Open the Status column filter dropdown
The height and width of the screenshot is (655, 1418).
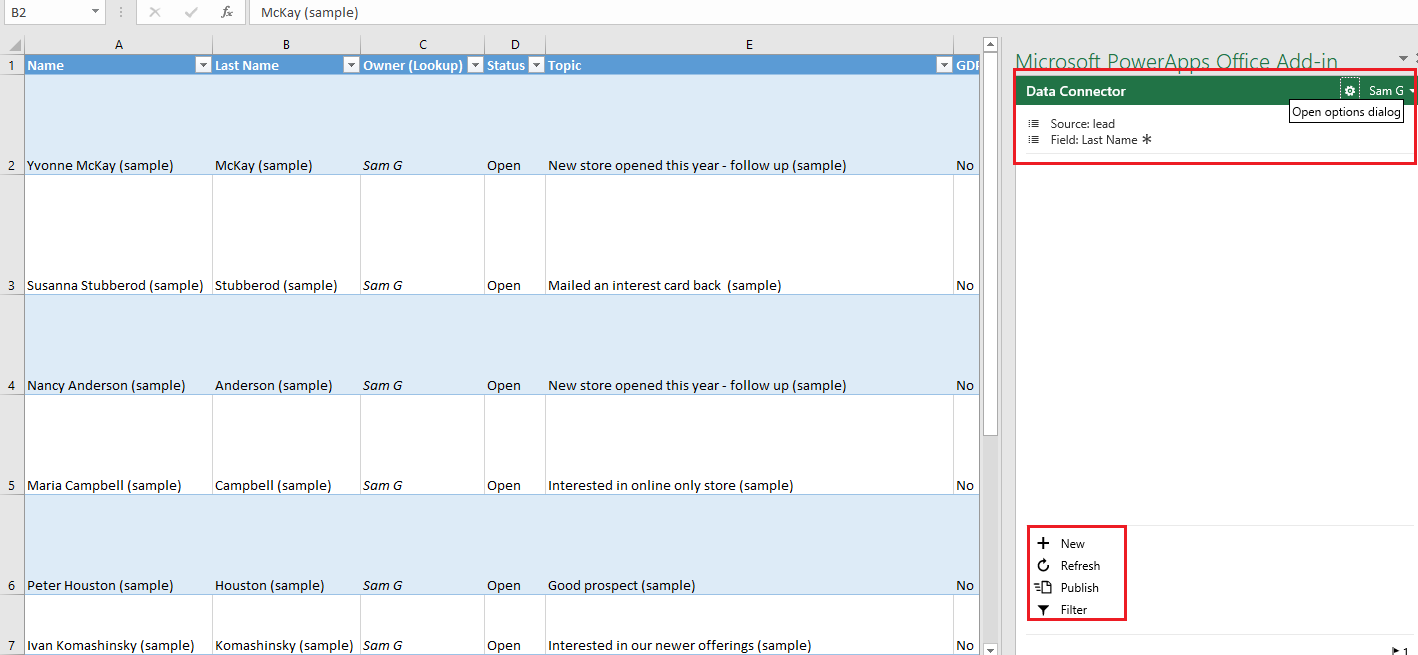pyautogui.click(x=536, y=65)
